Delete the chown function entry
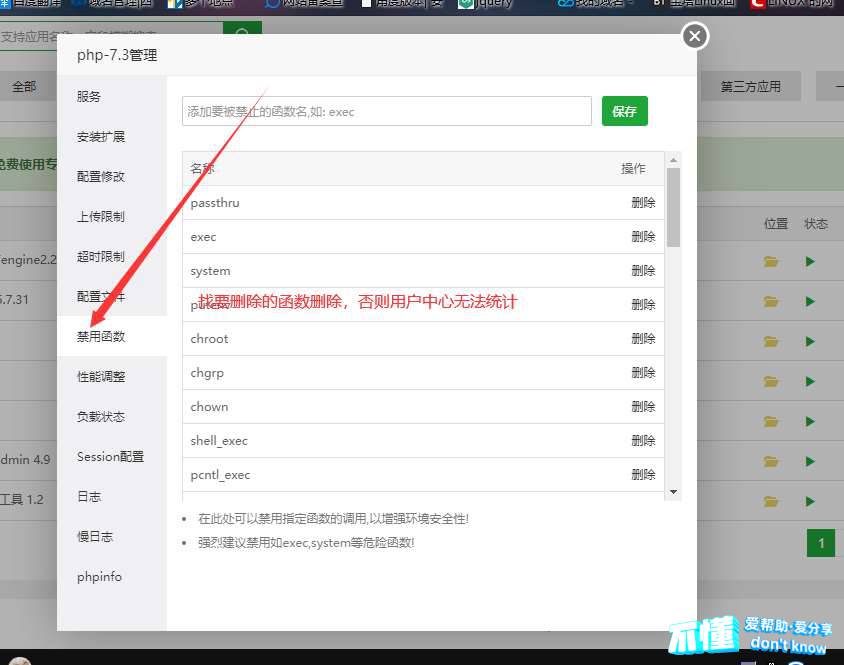Image resolution: width=844 pixels, height=665 pixels. pyautogui.click(x=643, y=407)
